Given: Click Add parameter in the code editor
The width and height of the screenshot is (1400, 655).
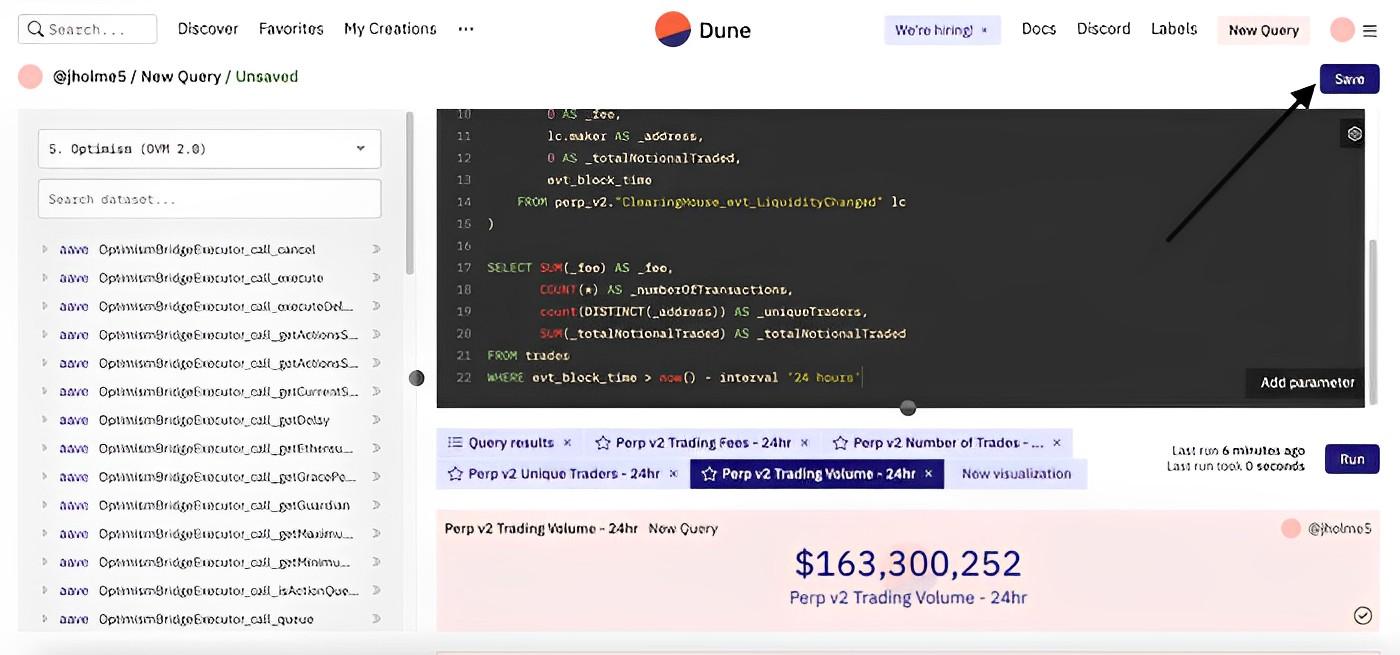Looking at the screenshot, I should [1306, 382].
